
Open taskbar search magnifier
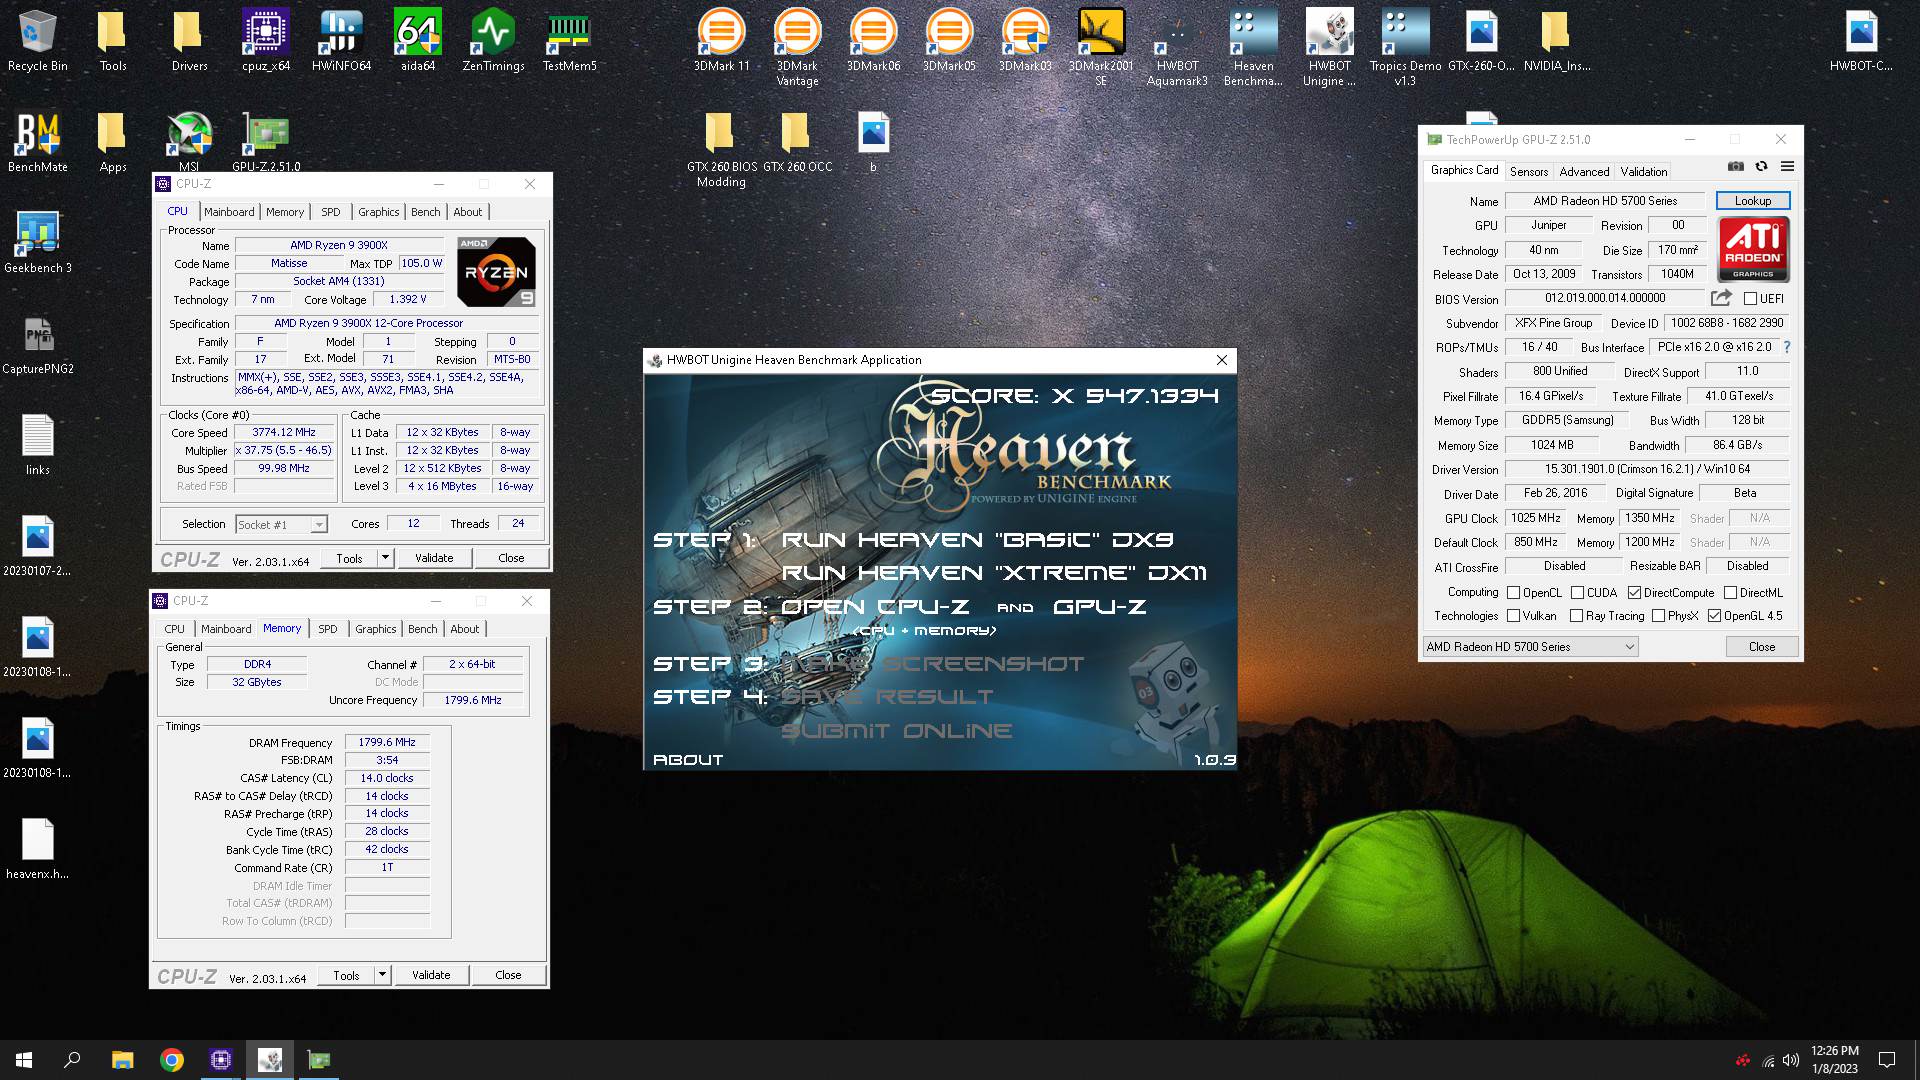coord(72,1060)
